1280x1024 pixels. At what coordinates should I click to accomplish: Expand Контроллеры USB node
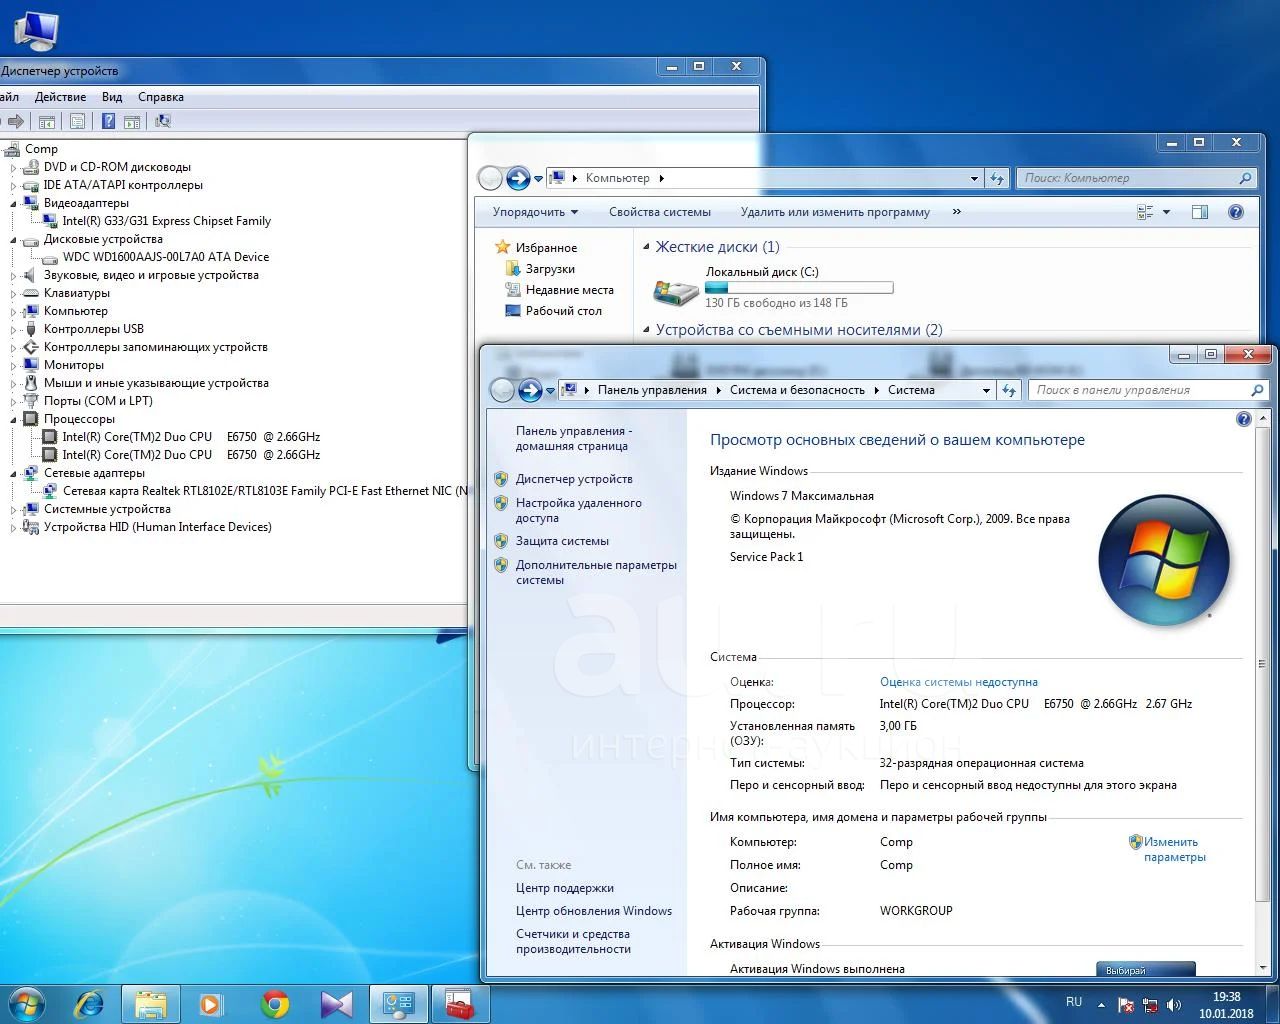click(x=13, y=329)
